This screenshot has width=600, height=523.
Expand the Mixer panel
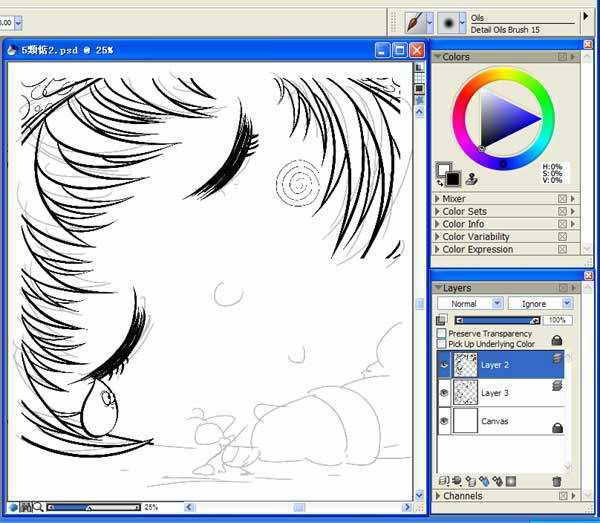[438, 199]
